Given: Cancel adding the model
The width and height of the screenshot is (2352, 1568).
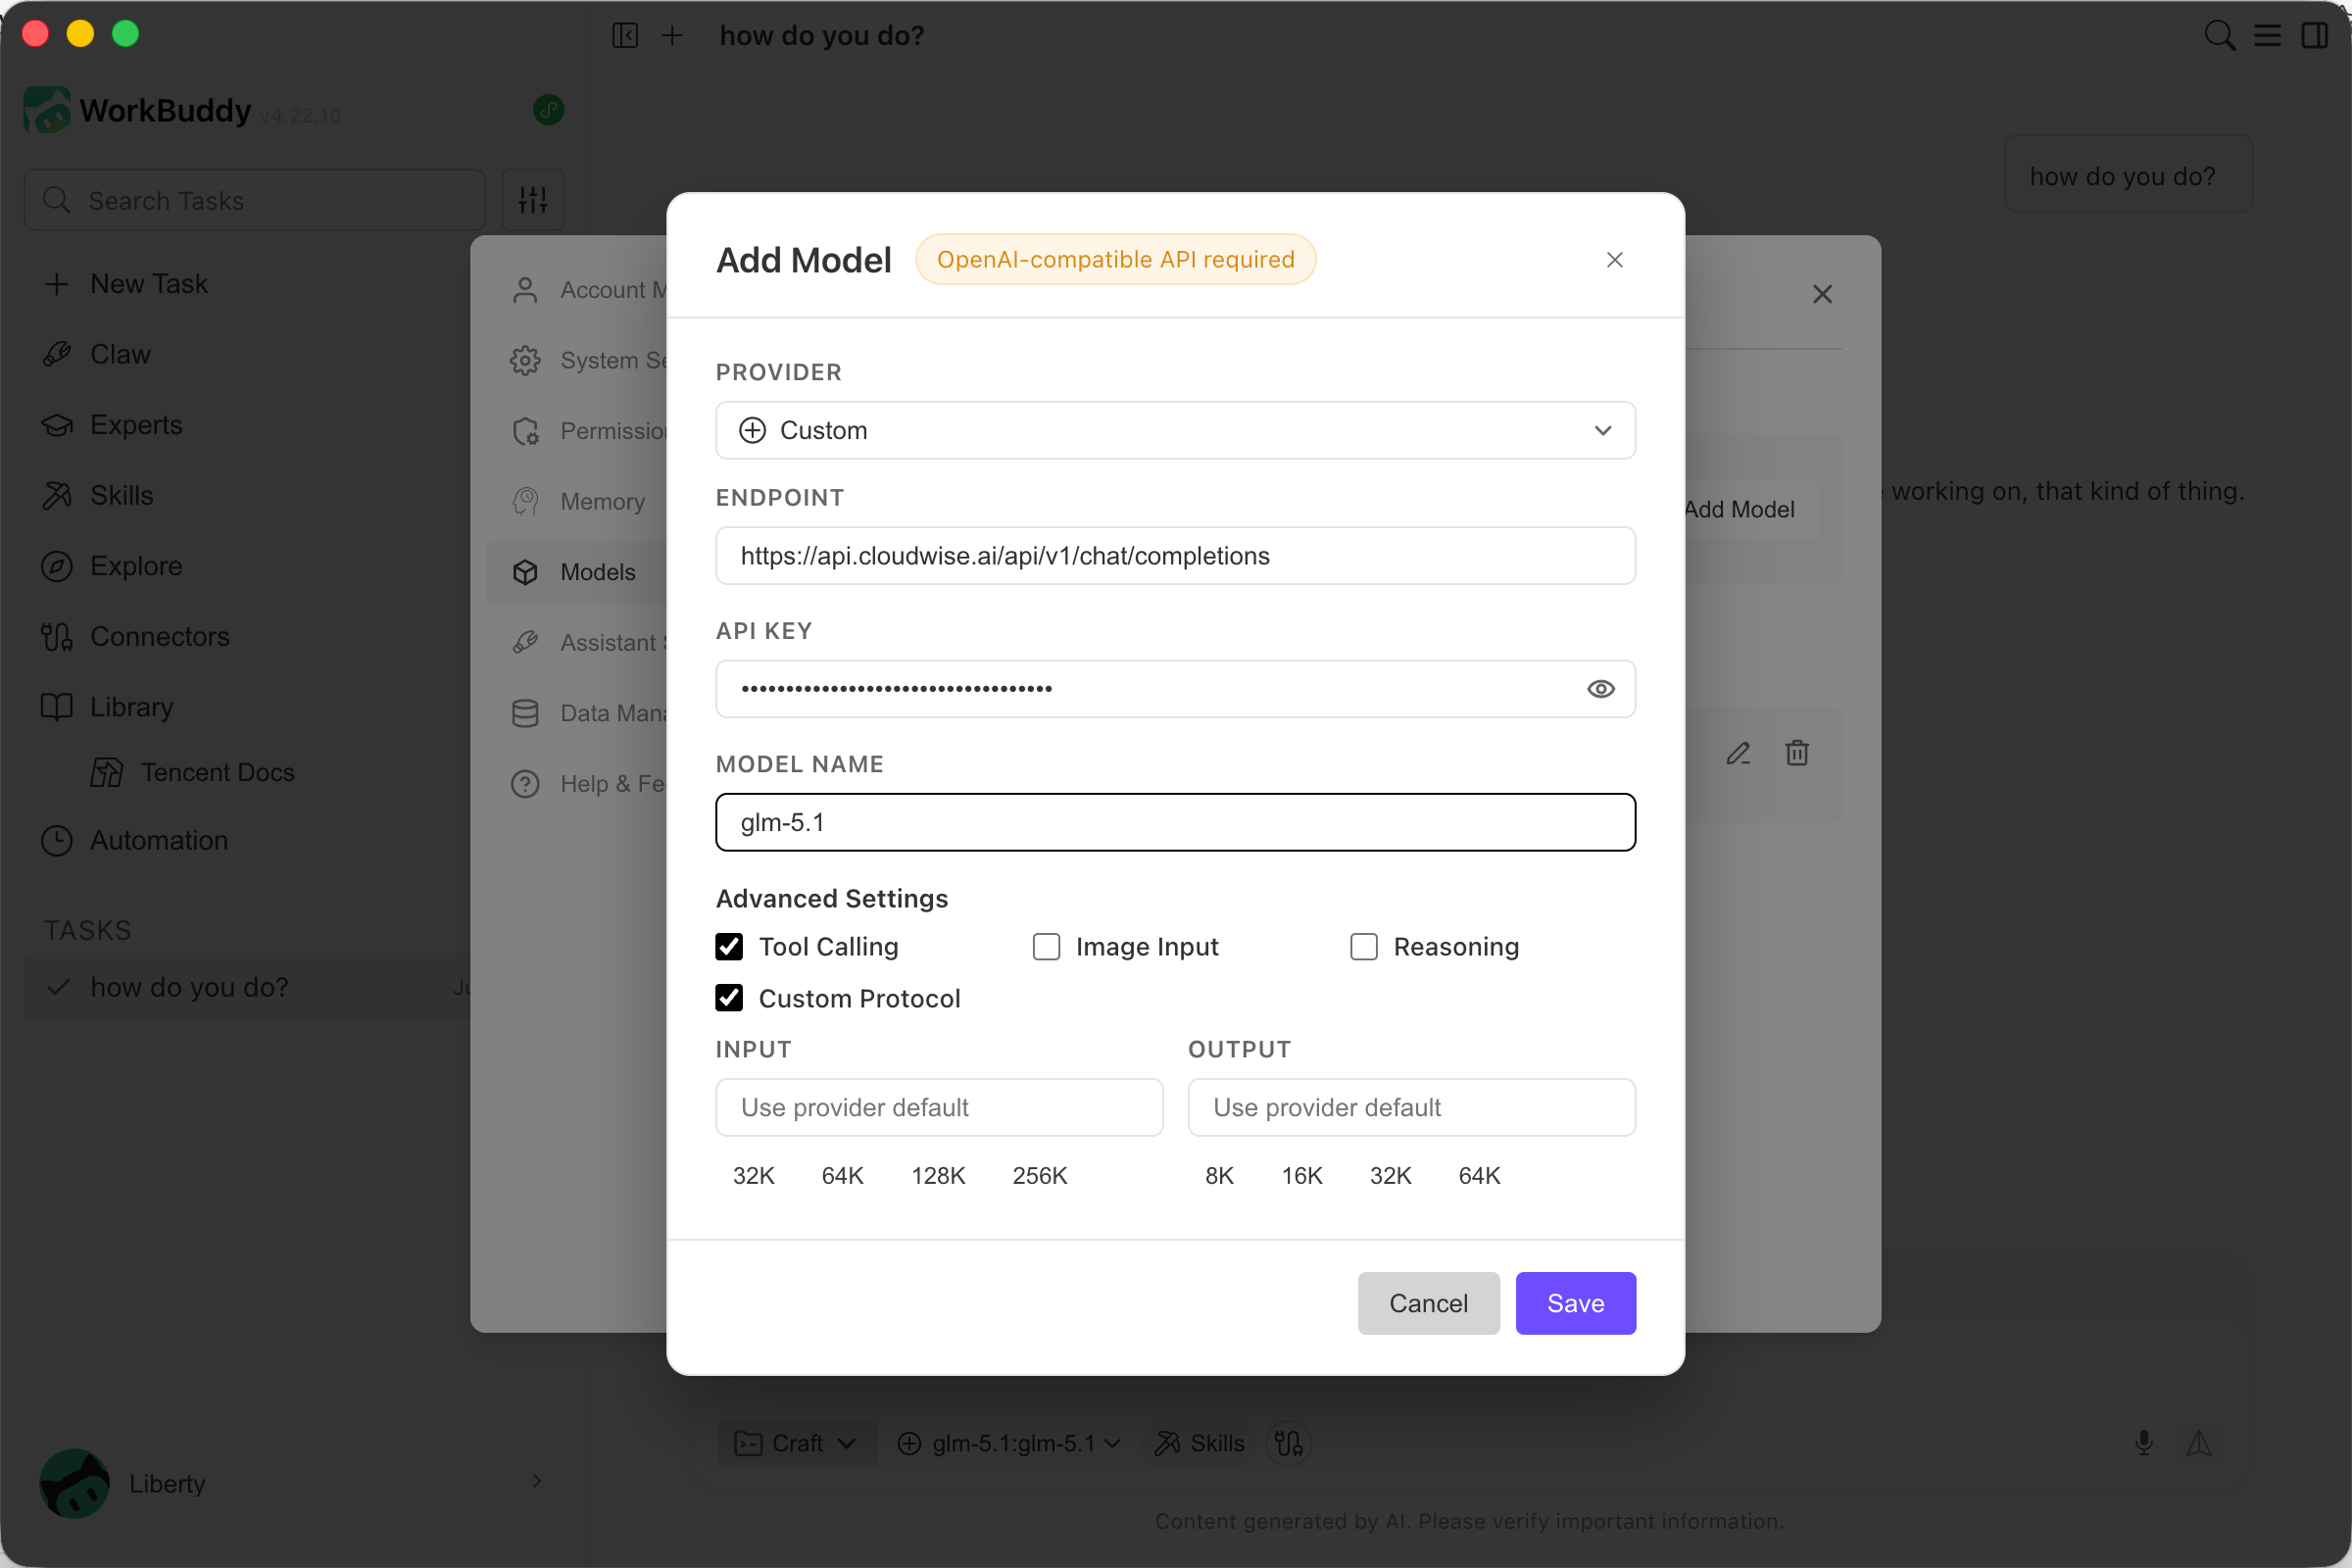Looking at the screenshot, I should point(1428,1303).
